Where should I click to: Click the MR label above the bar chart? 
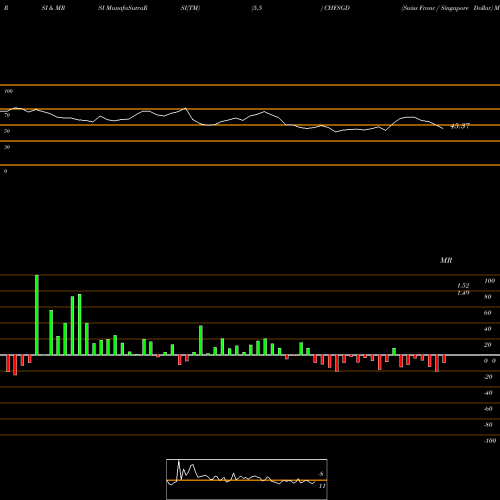point(446,260)
